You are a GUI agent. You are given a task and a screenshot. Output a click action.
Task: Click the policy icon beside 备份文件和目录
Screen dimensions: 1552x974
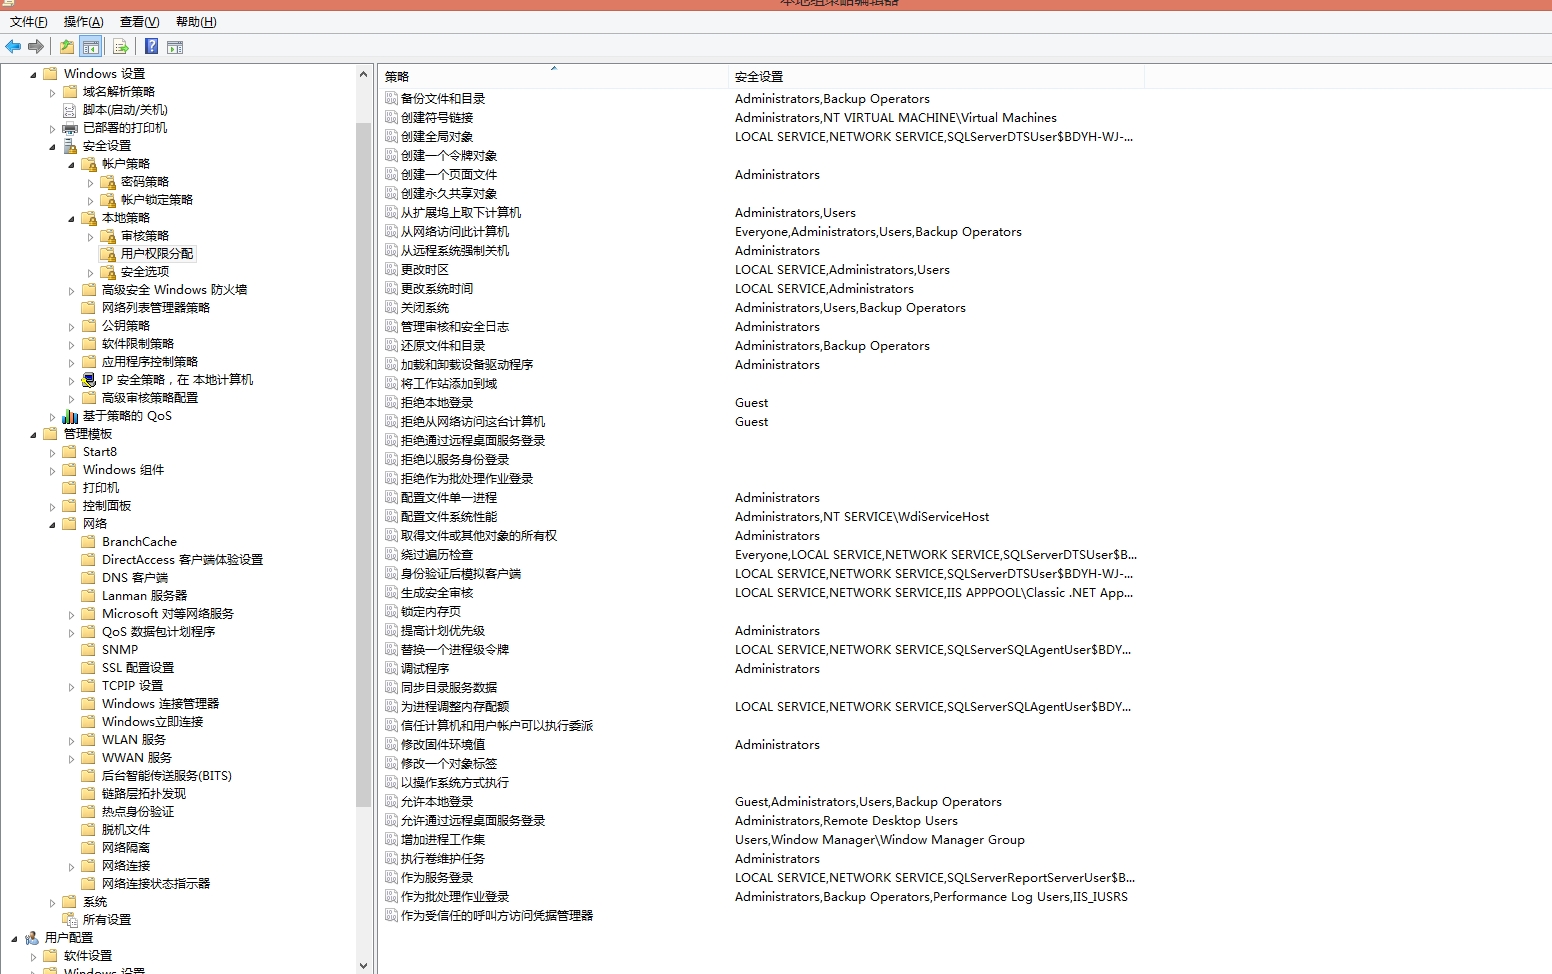click(392, 98)
